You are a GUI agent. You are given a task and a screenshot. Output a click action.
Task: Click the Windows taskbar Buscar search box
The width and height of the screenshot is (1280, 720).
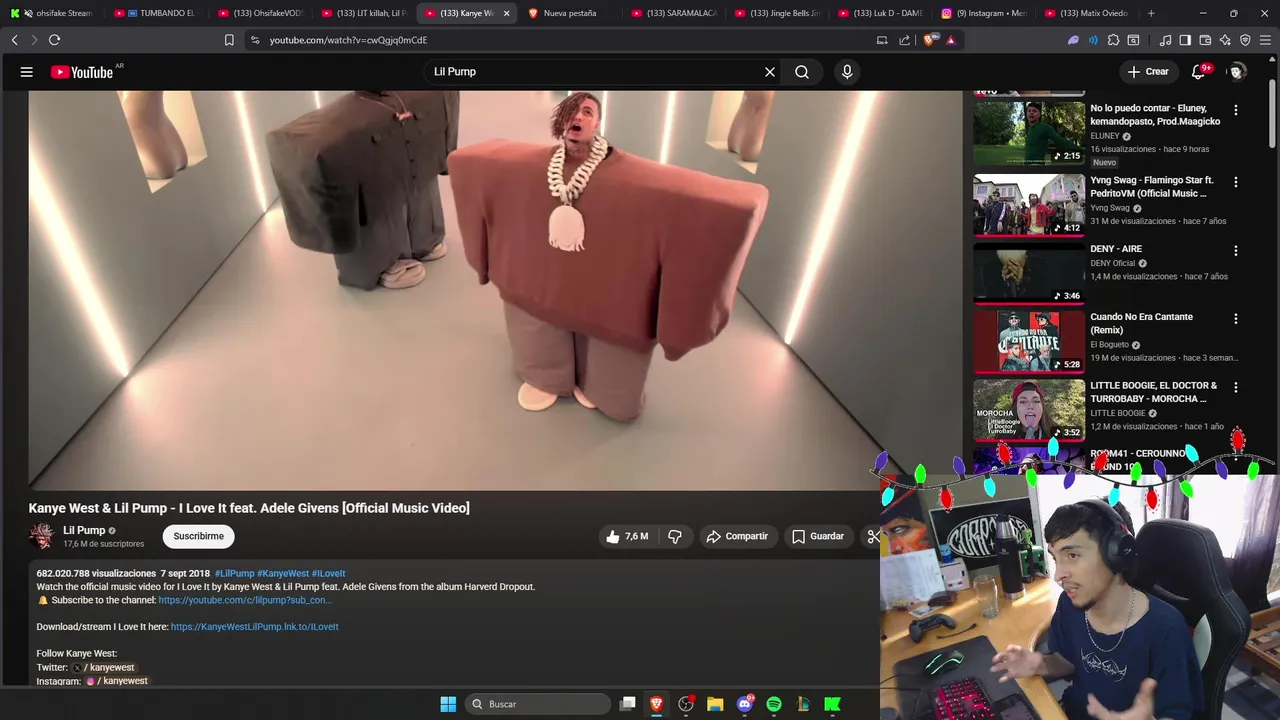(538, 704)
